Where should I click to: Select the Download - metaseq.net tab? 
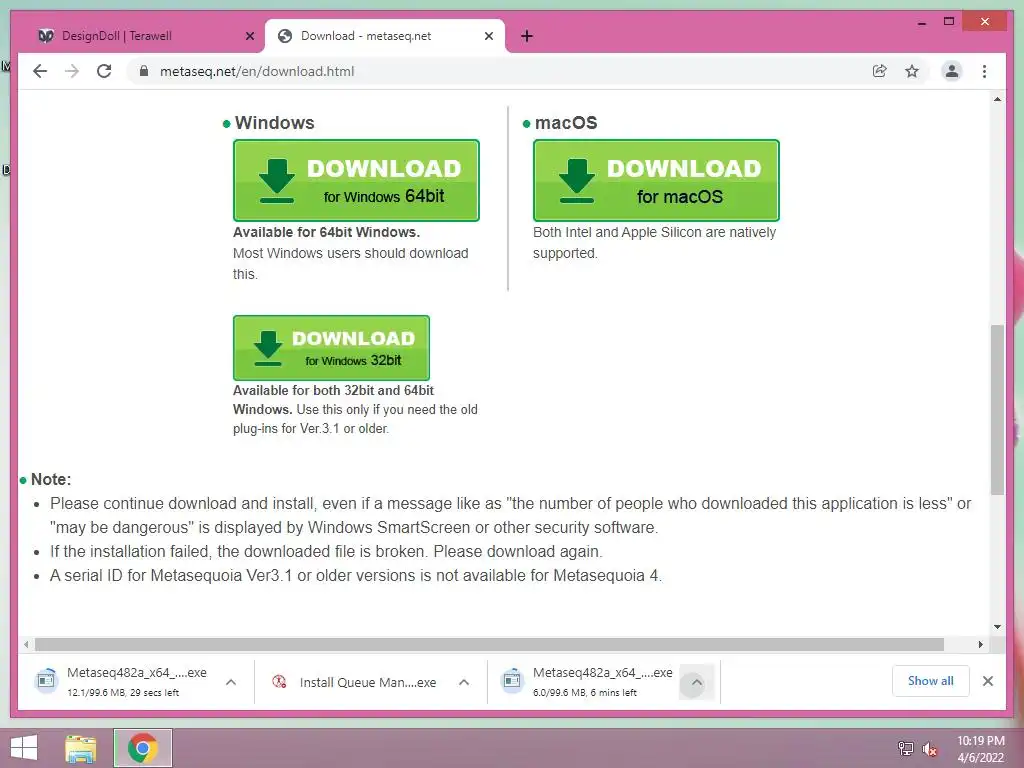click(x=384, y=36)
